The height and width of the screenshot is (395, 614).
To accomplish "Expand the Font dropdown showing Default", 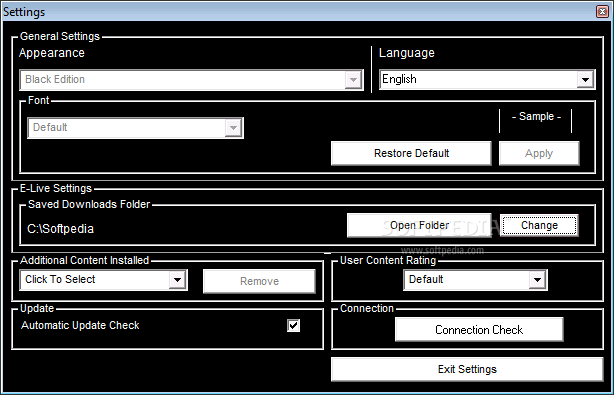I will click(135, 128).
